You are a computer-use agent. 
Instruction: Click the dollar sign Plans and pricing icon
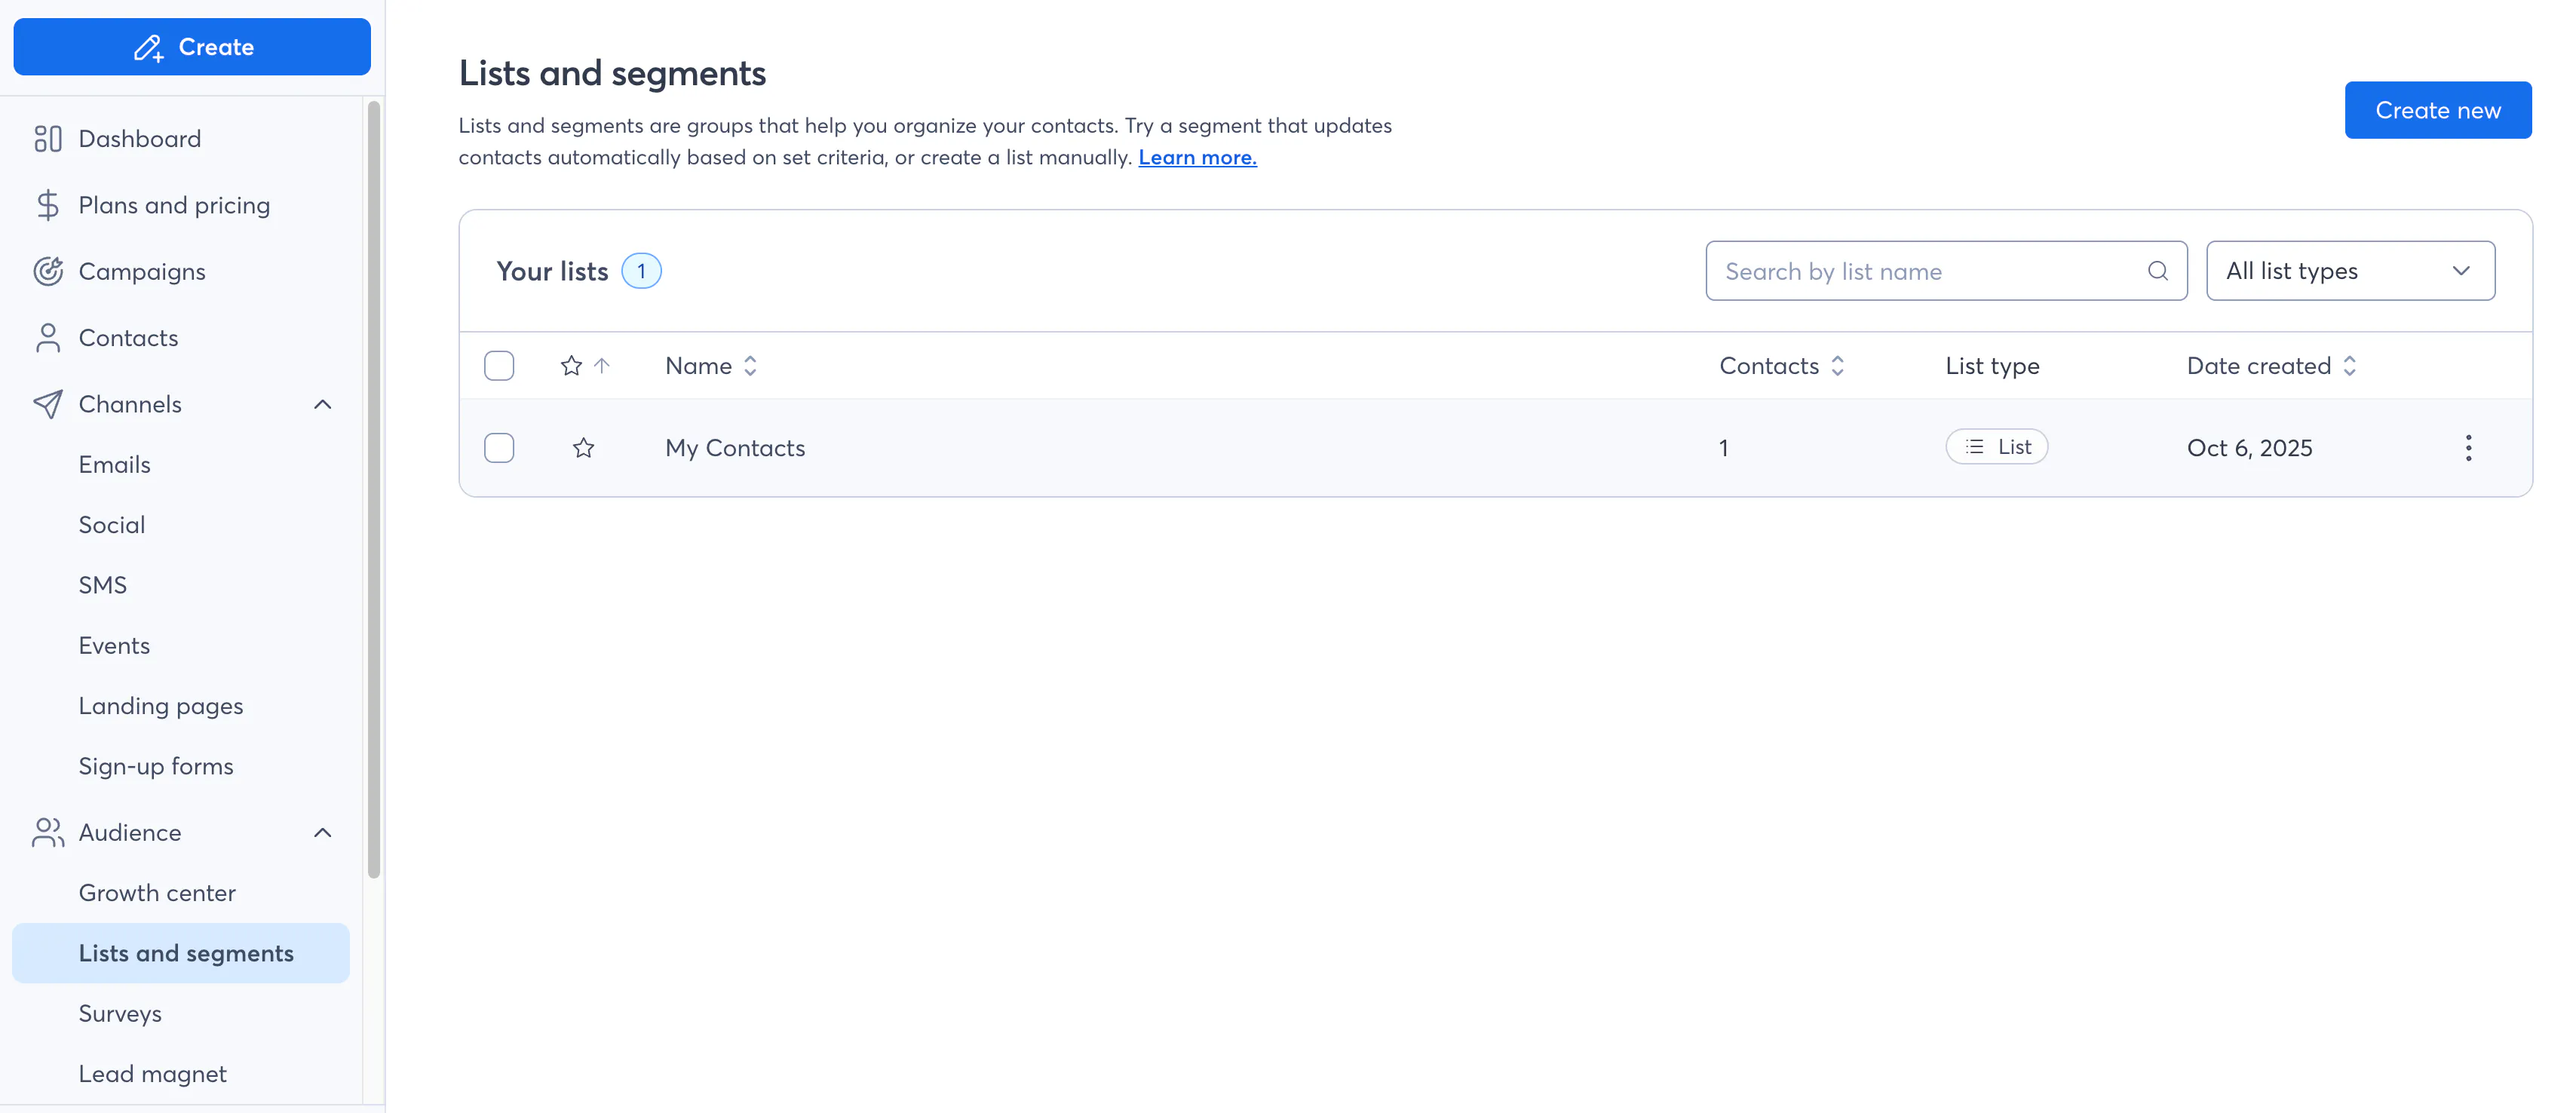point(47,205)
